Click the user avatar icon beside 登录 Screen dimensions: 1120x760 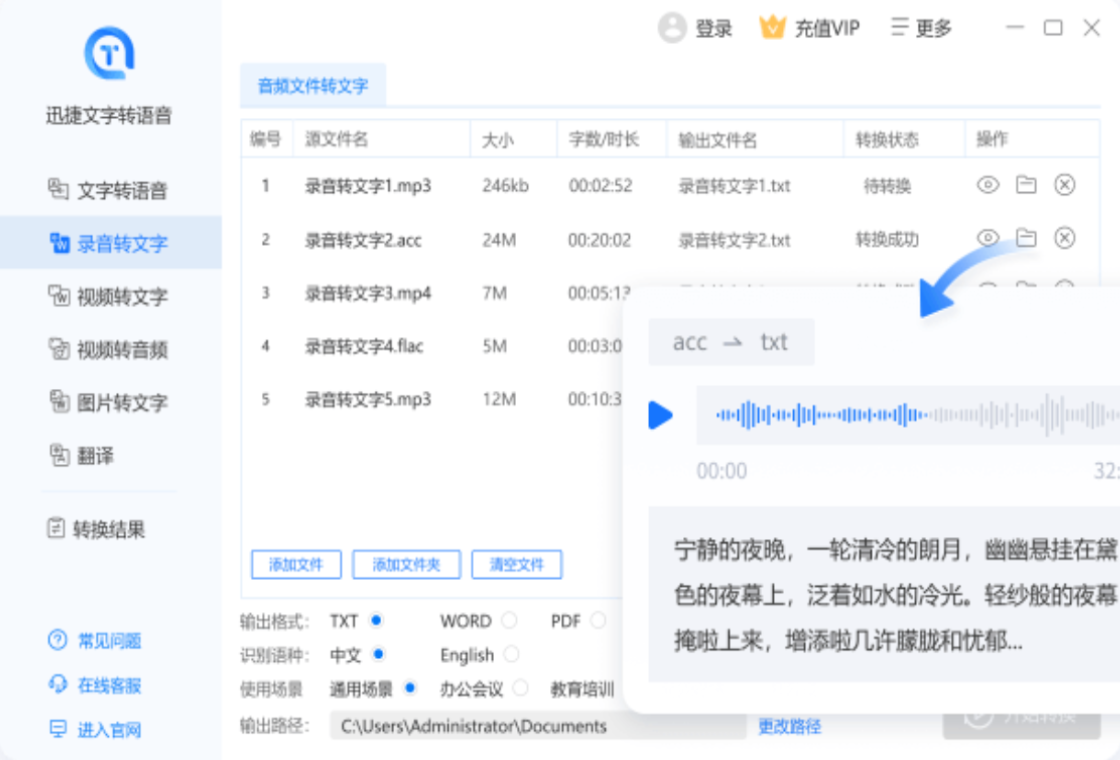pos(672,28)
